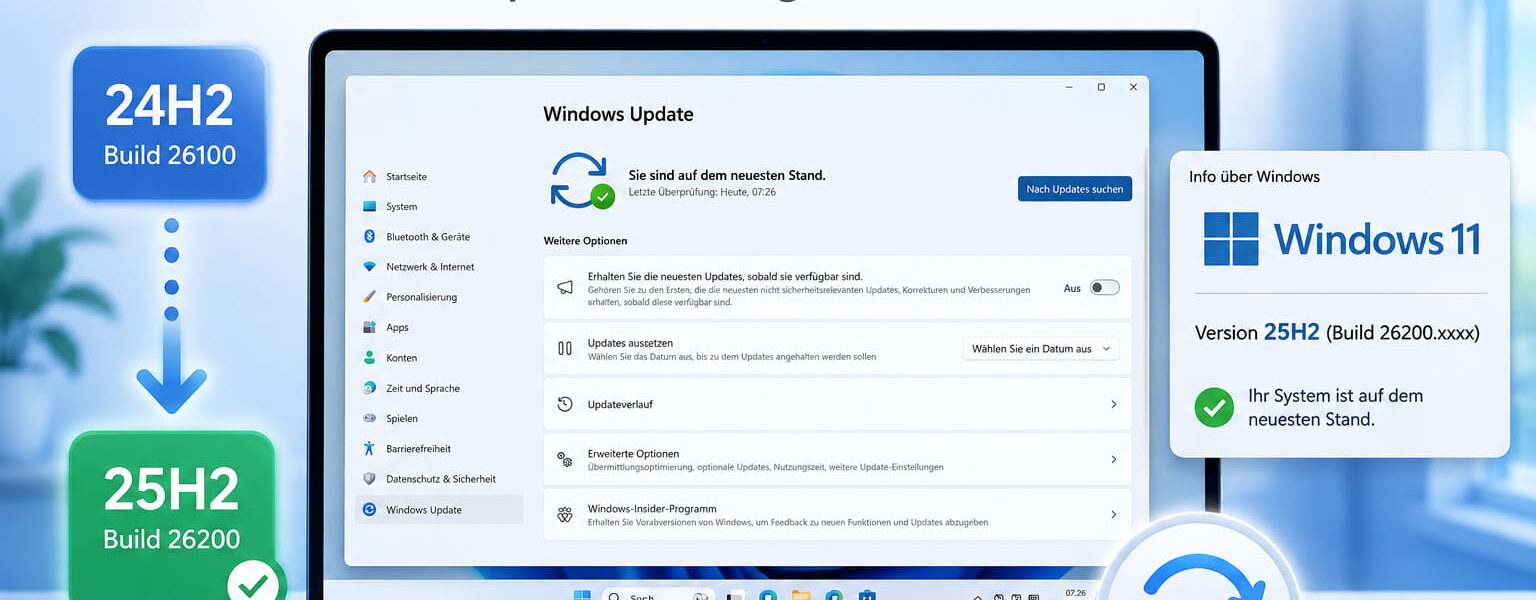
Task: Click the Personalisierung brush icon
Action: click(x=369, y=297)
